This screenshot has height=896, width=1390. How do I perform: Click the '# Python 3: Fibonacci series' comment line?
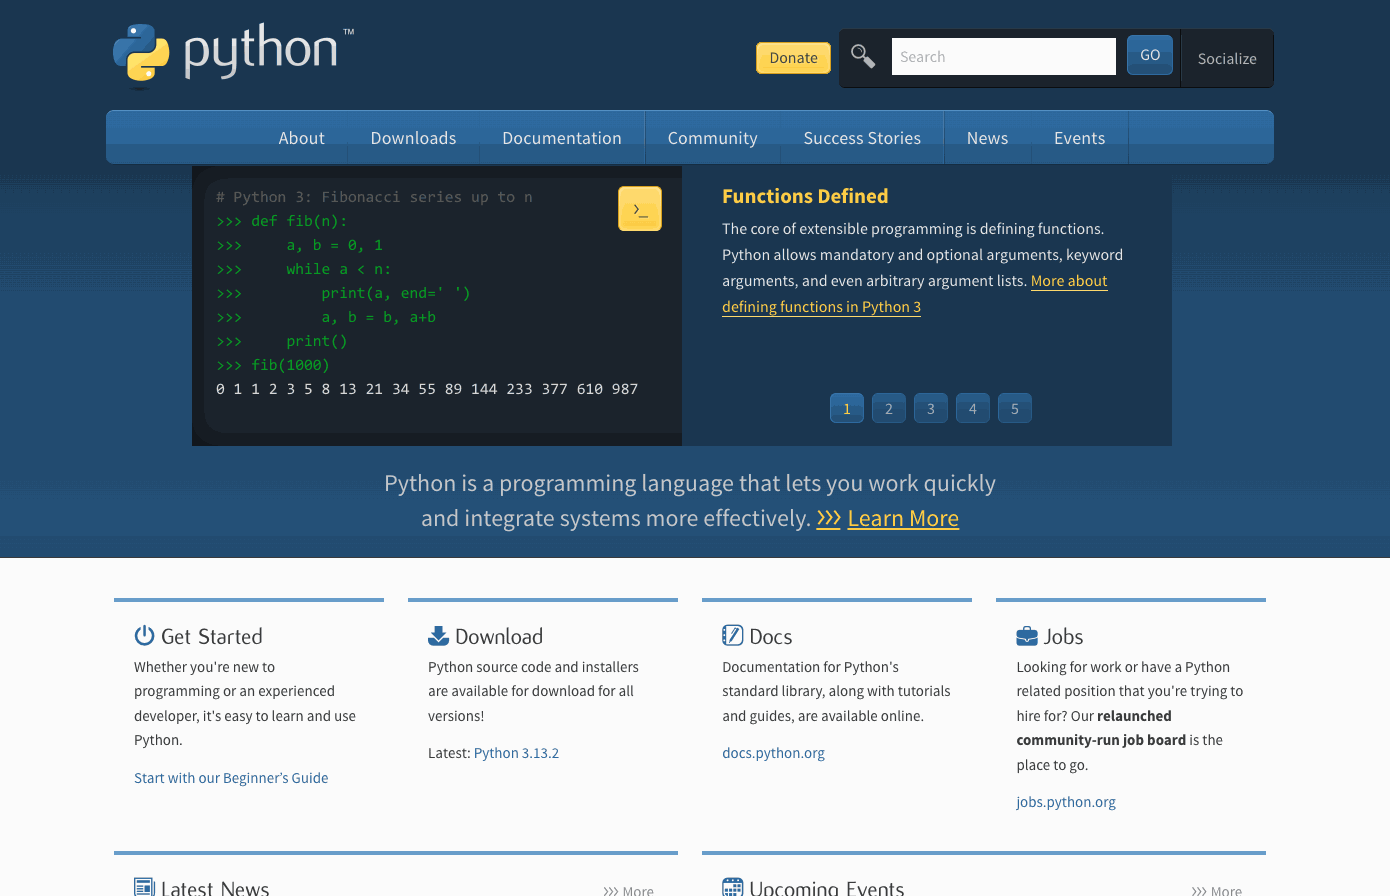coord(374,197)
